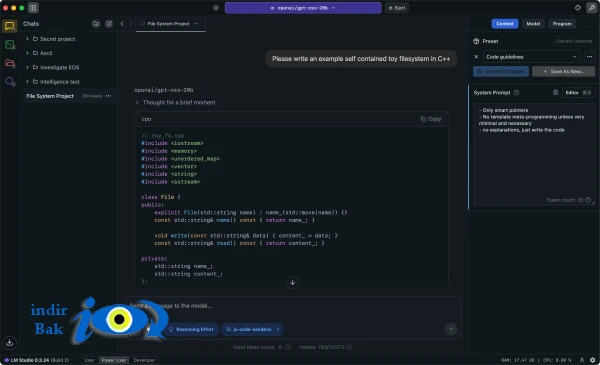This screenshot has height=365, width=600.
Task: Select Power User mode
Action: pos(114,360)
